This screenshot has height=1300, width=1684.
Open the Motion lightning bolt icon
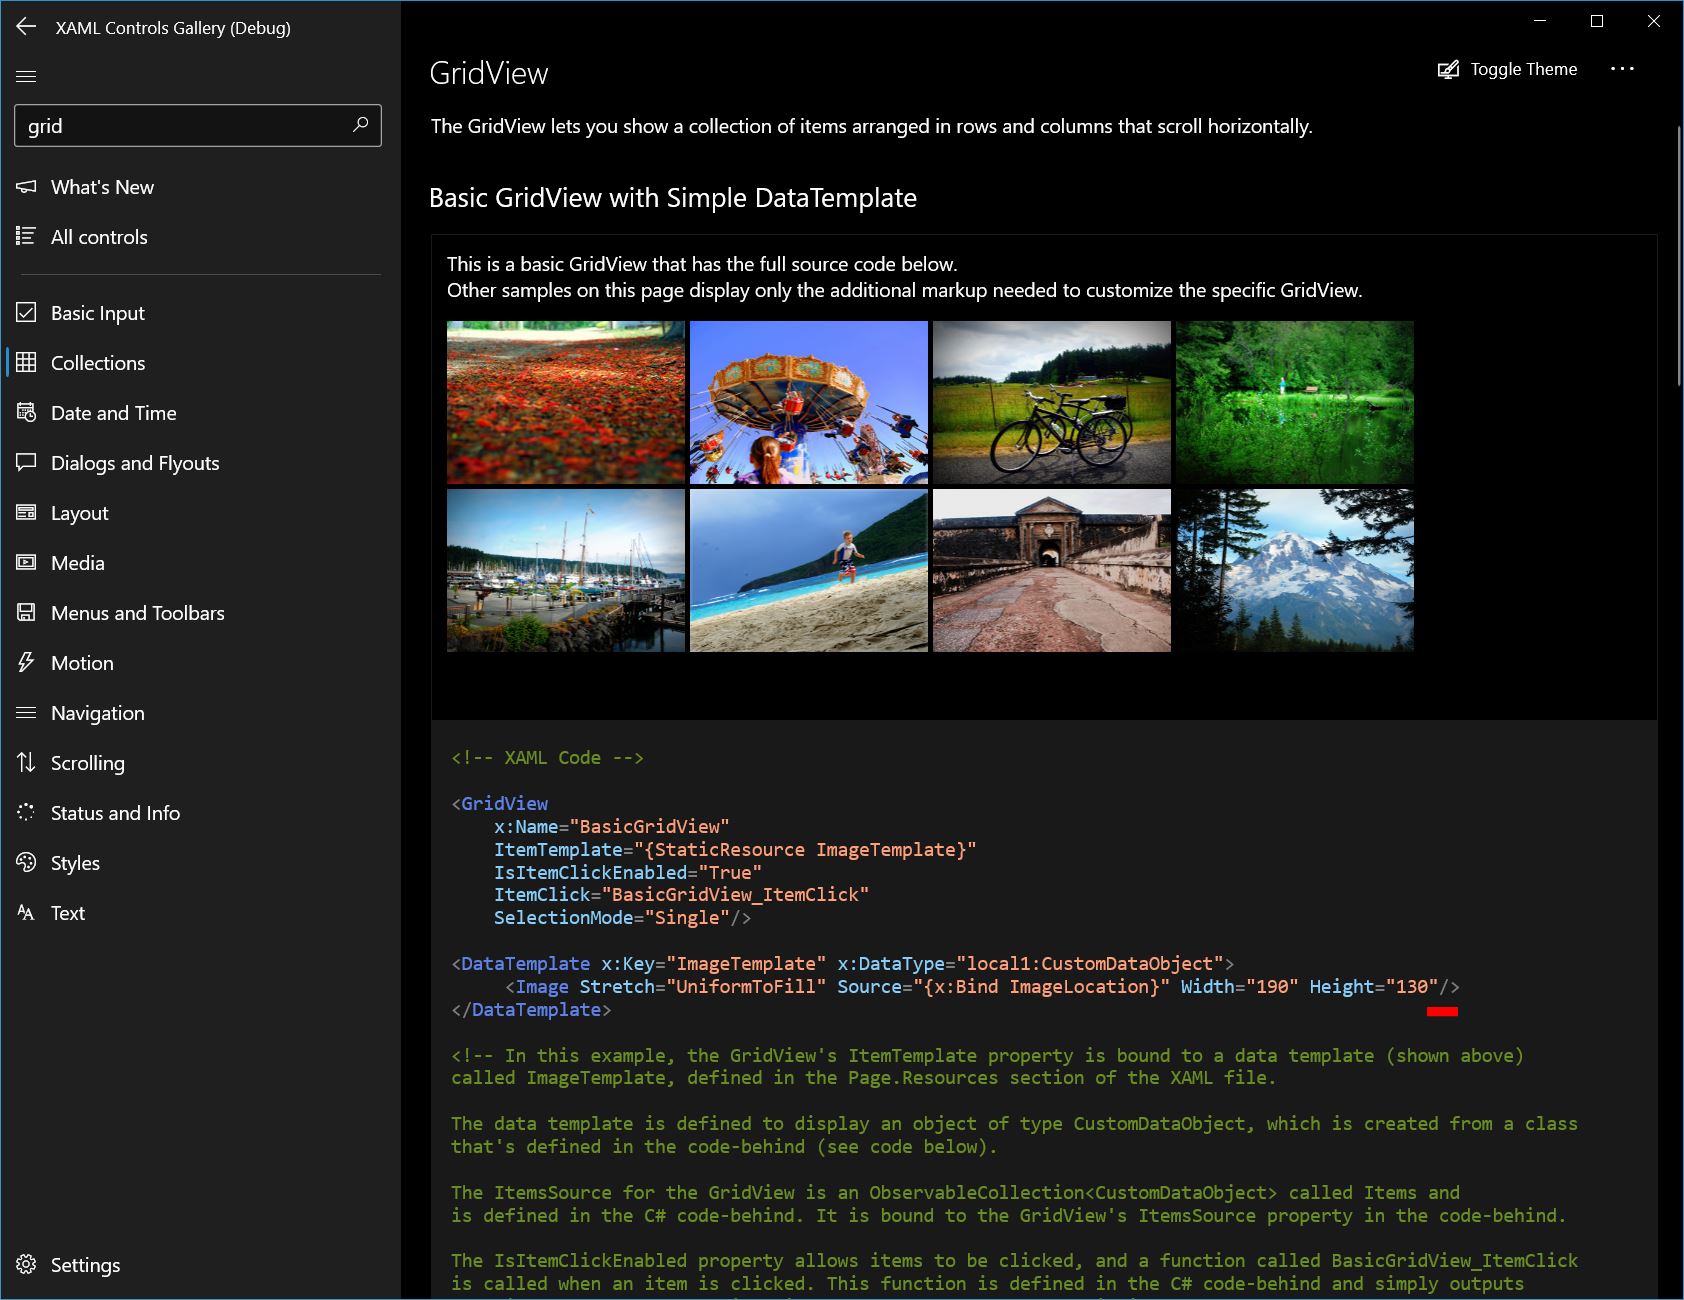pos(27,662)
